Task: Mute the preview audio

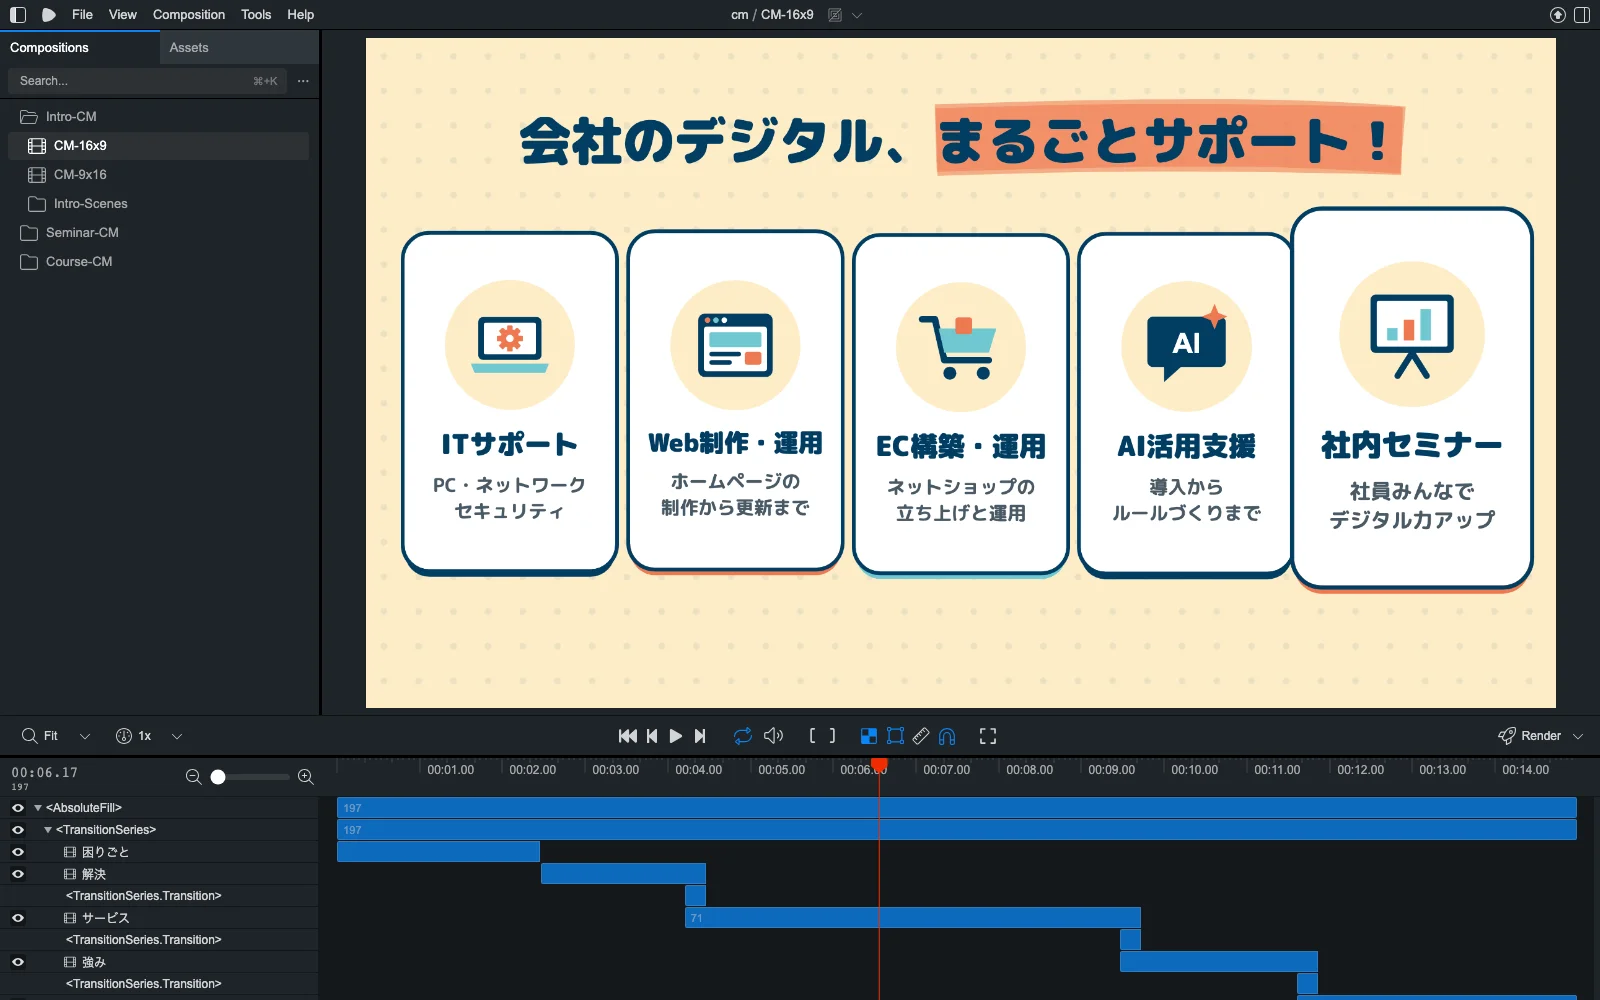Action: pyautogui.click(x=773, y=736)
